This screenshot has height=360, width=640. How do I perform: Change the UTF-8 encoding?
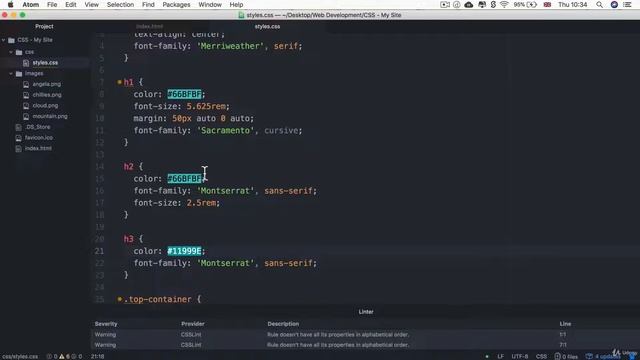point(520,356)
